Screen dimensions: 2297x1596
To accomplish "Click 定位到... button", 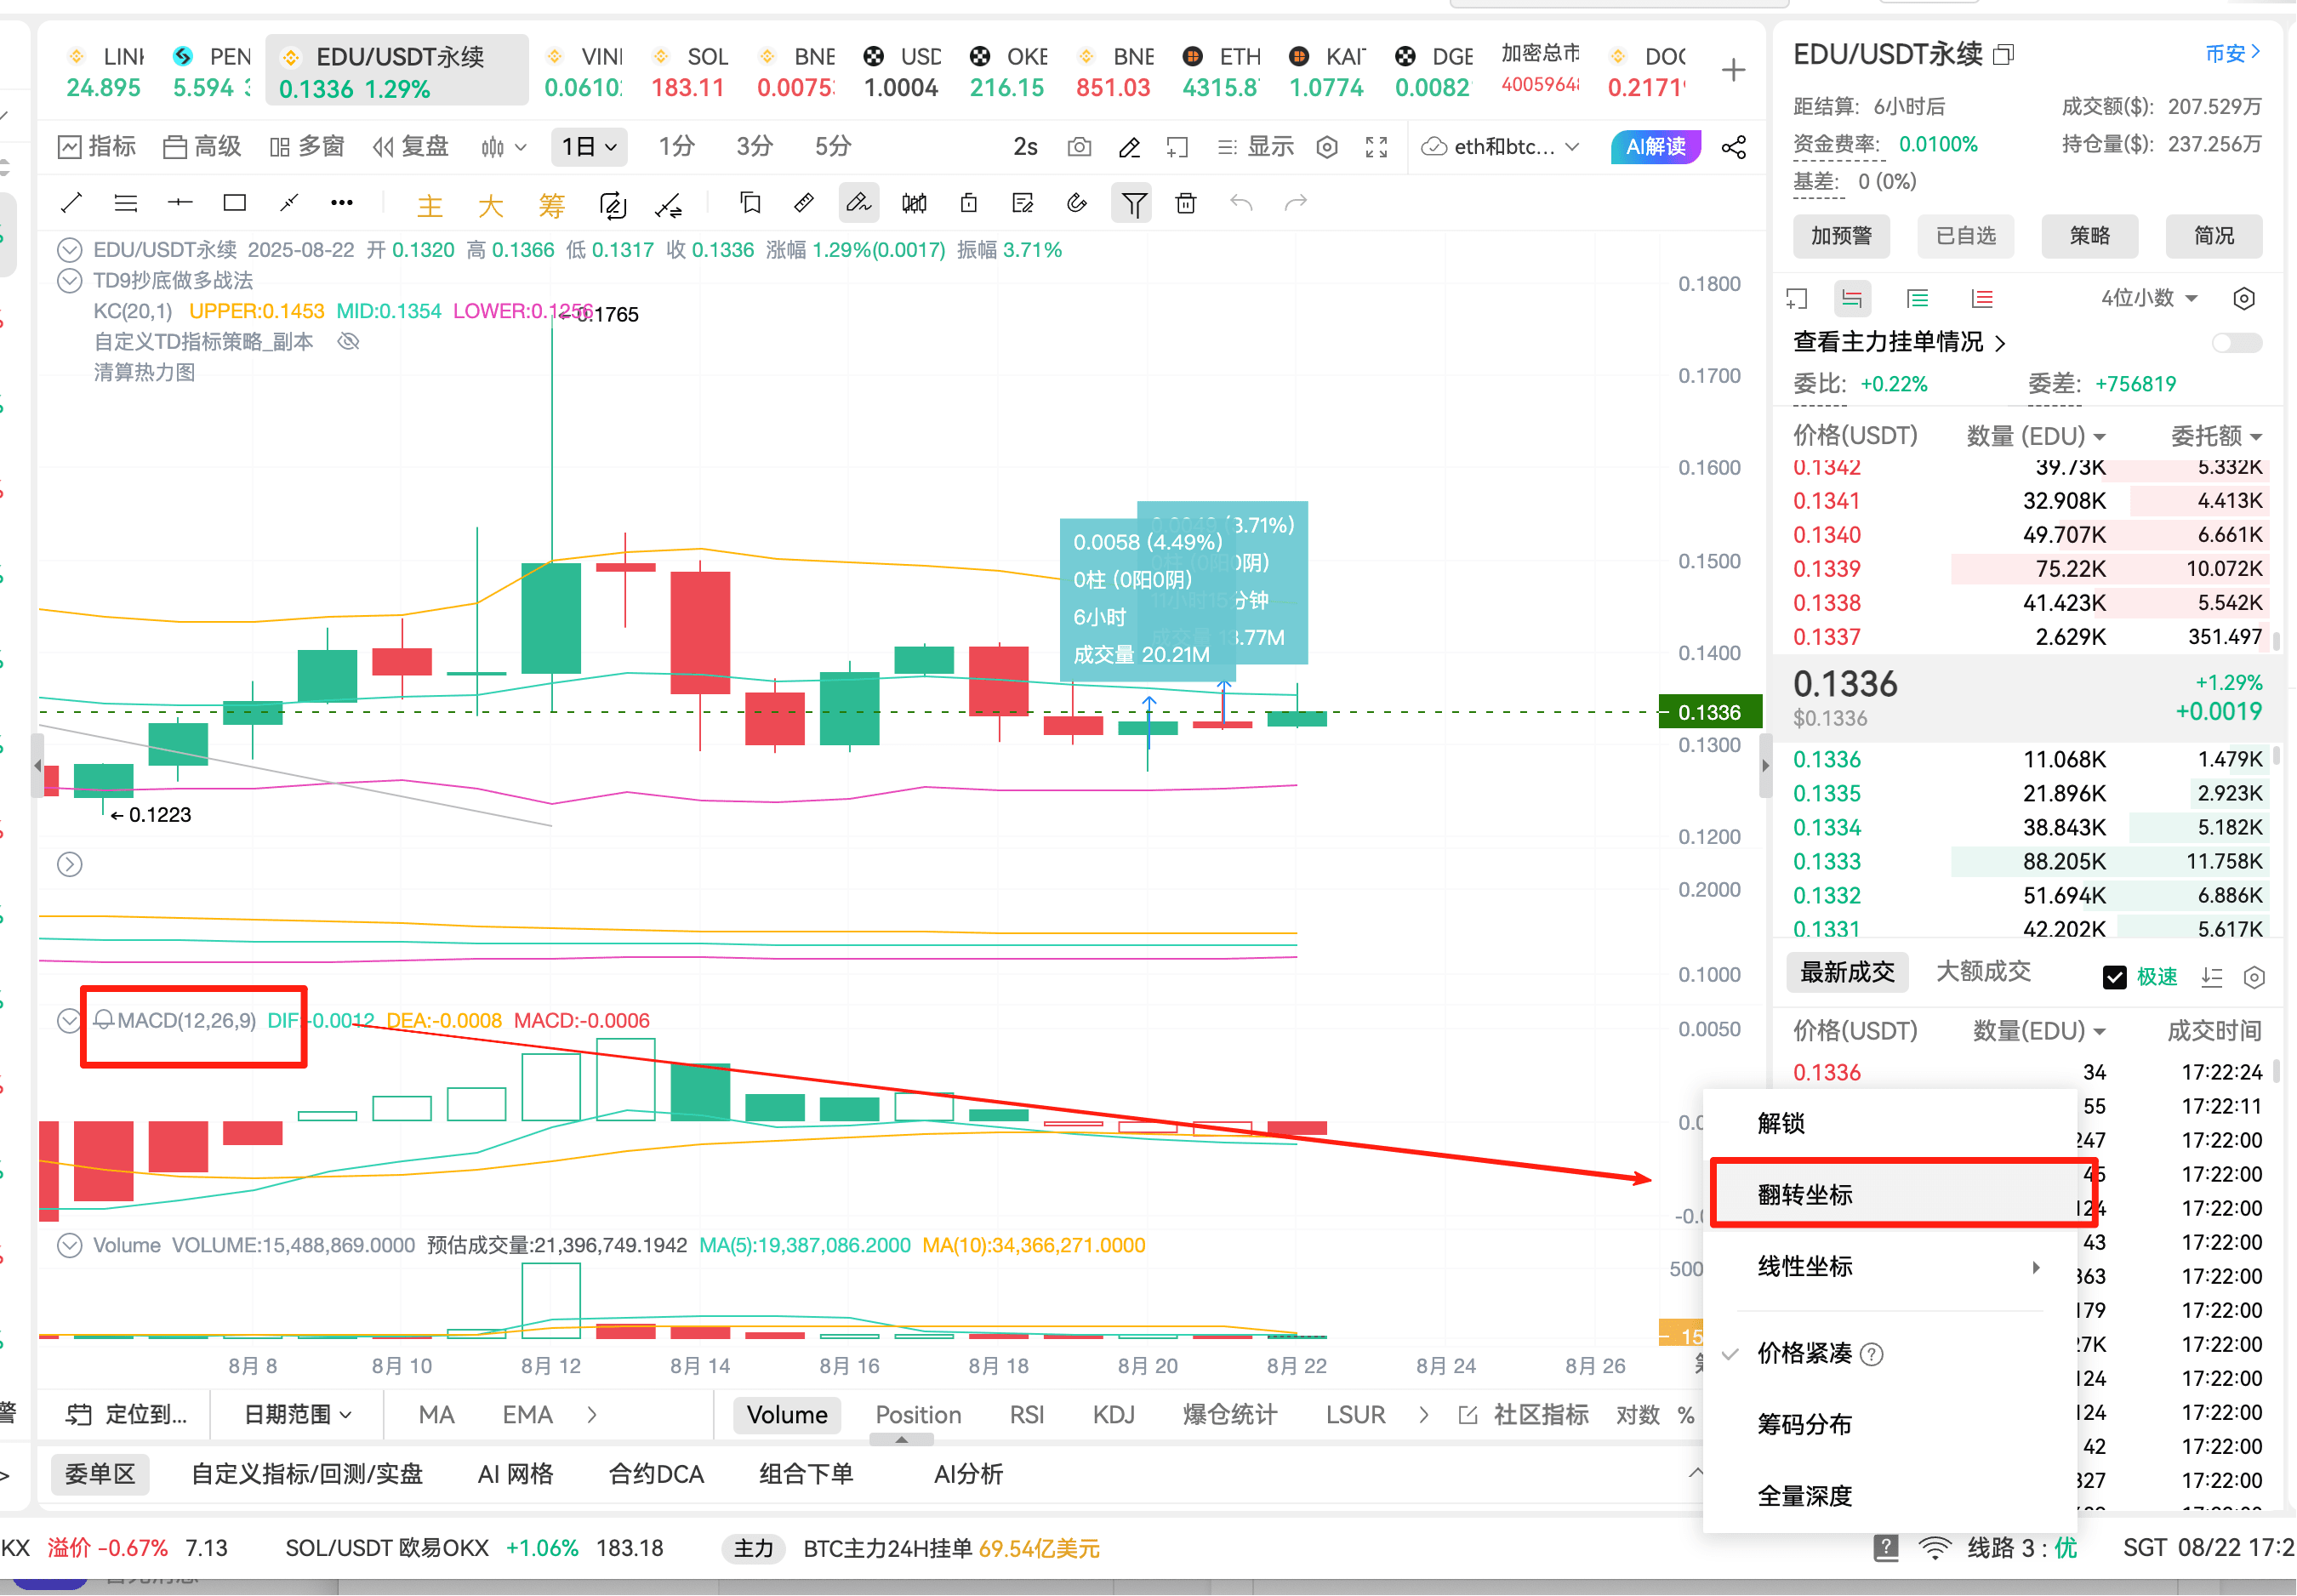I will (x=126, y=1415).
